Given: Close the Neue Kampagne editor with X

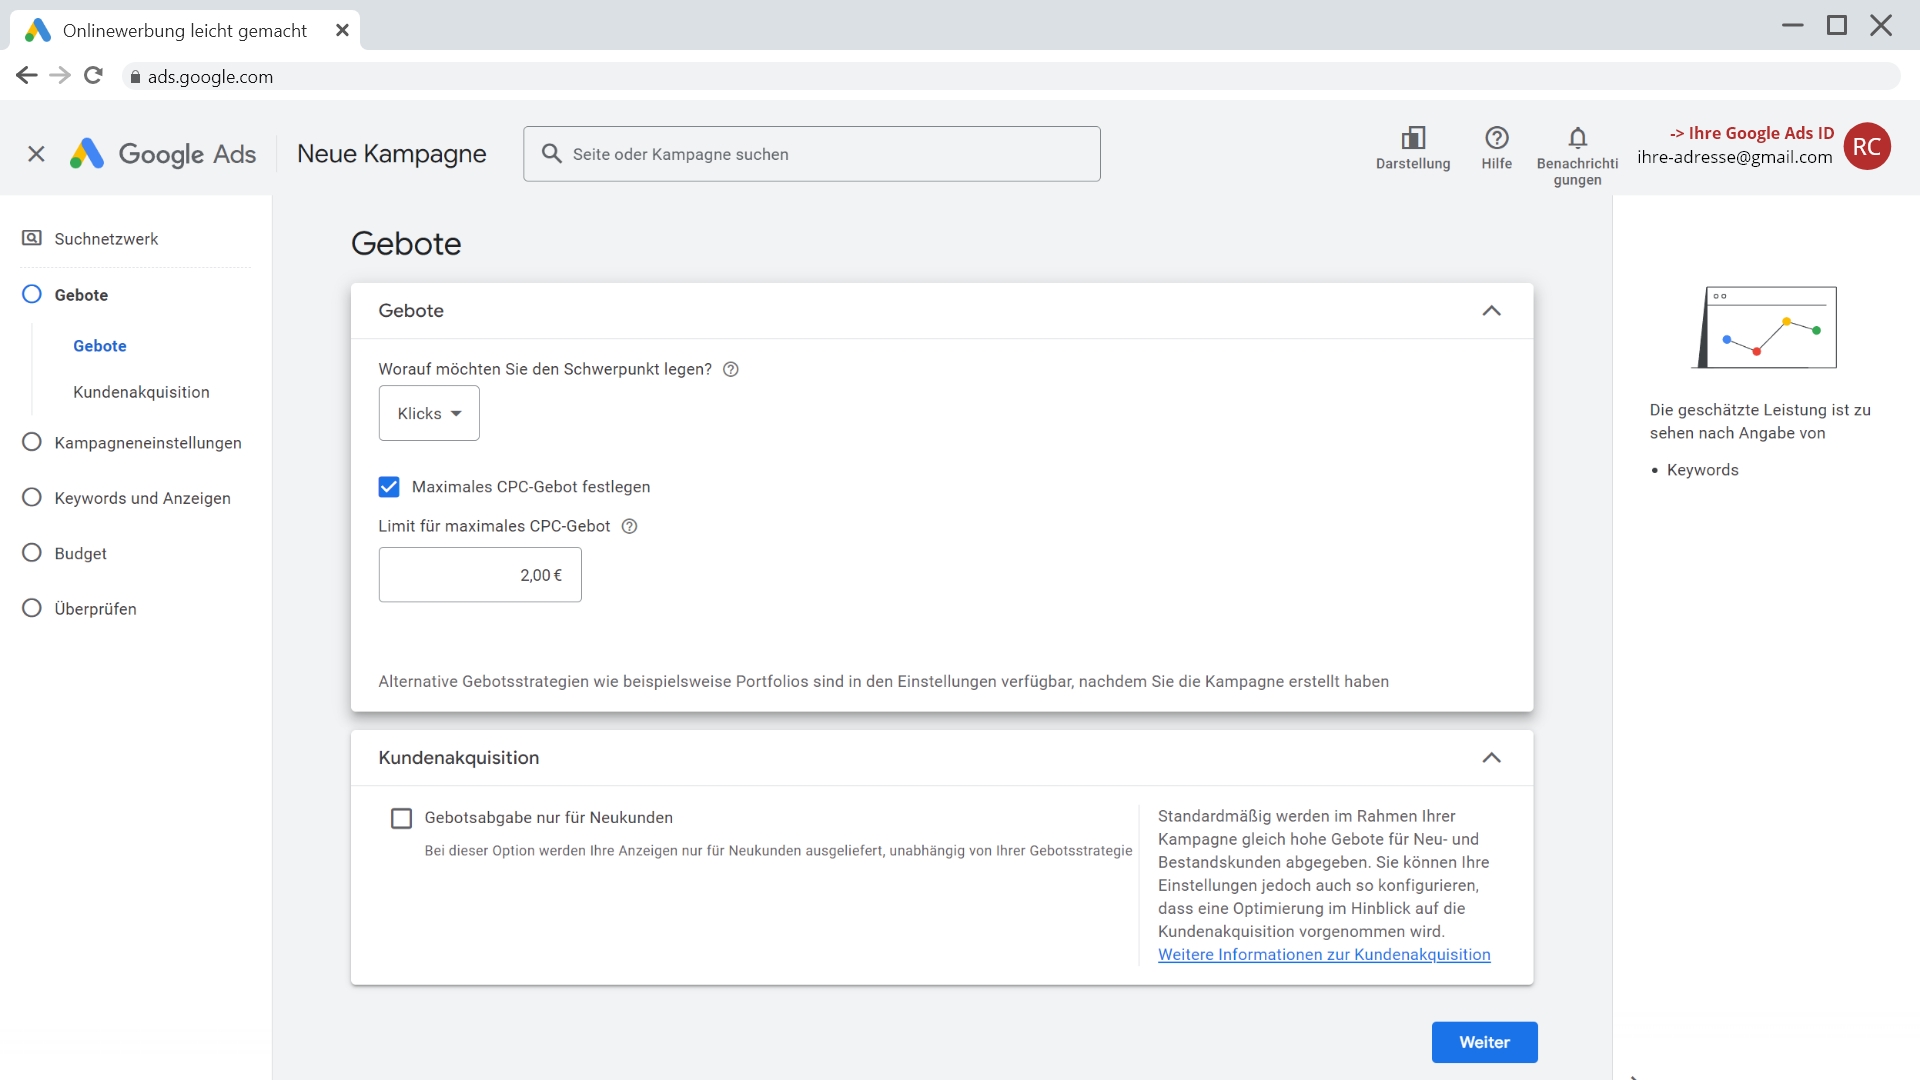Looking at the screenshot, I should coord(36,154).
